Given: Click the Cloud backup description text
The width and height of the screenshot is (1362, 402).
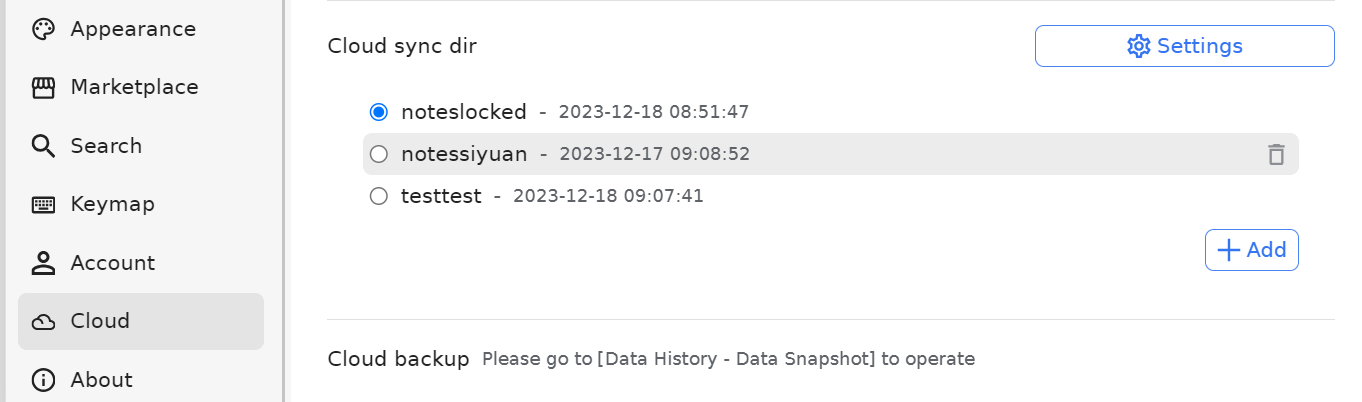Looking at the screenshot, I should point(728,359).
